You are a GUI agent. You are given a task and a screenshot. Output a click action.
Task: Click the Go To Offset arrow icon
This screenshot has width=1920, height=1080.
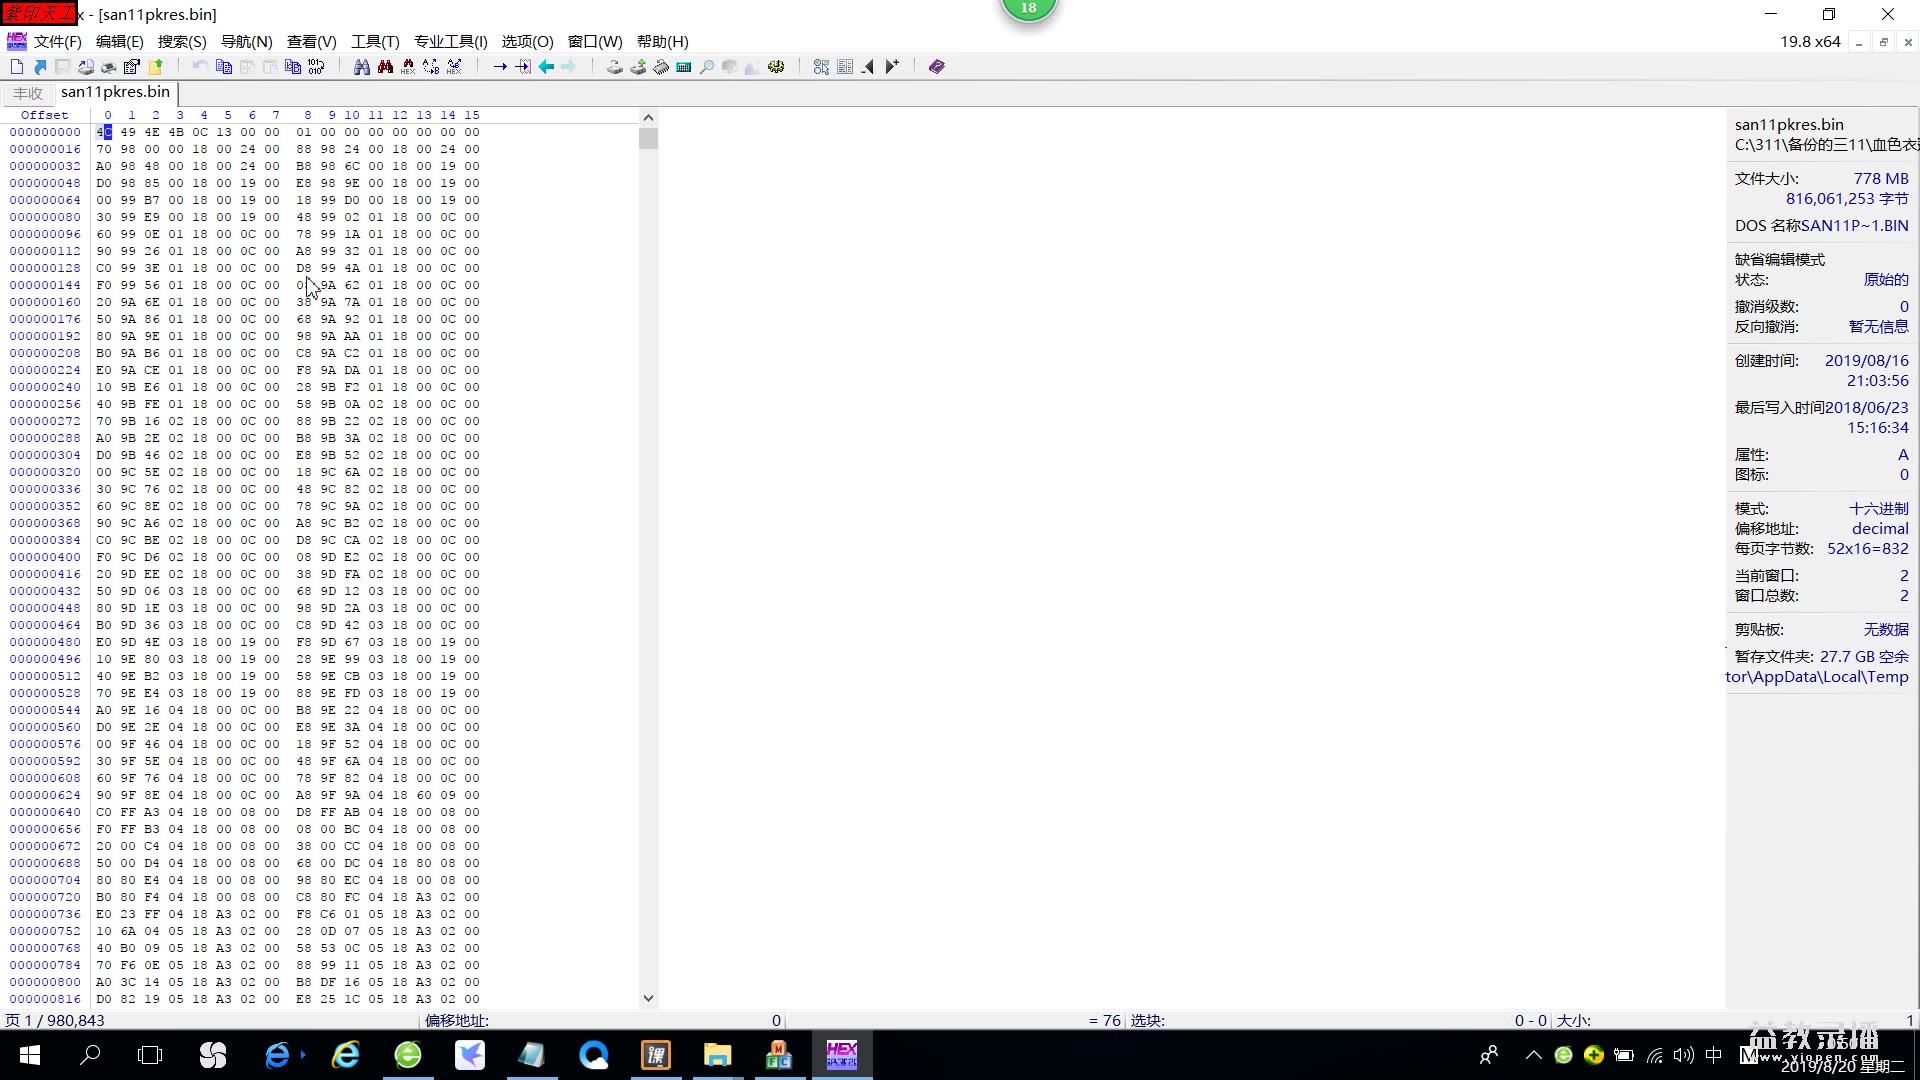click(500, 67)
